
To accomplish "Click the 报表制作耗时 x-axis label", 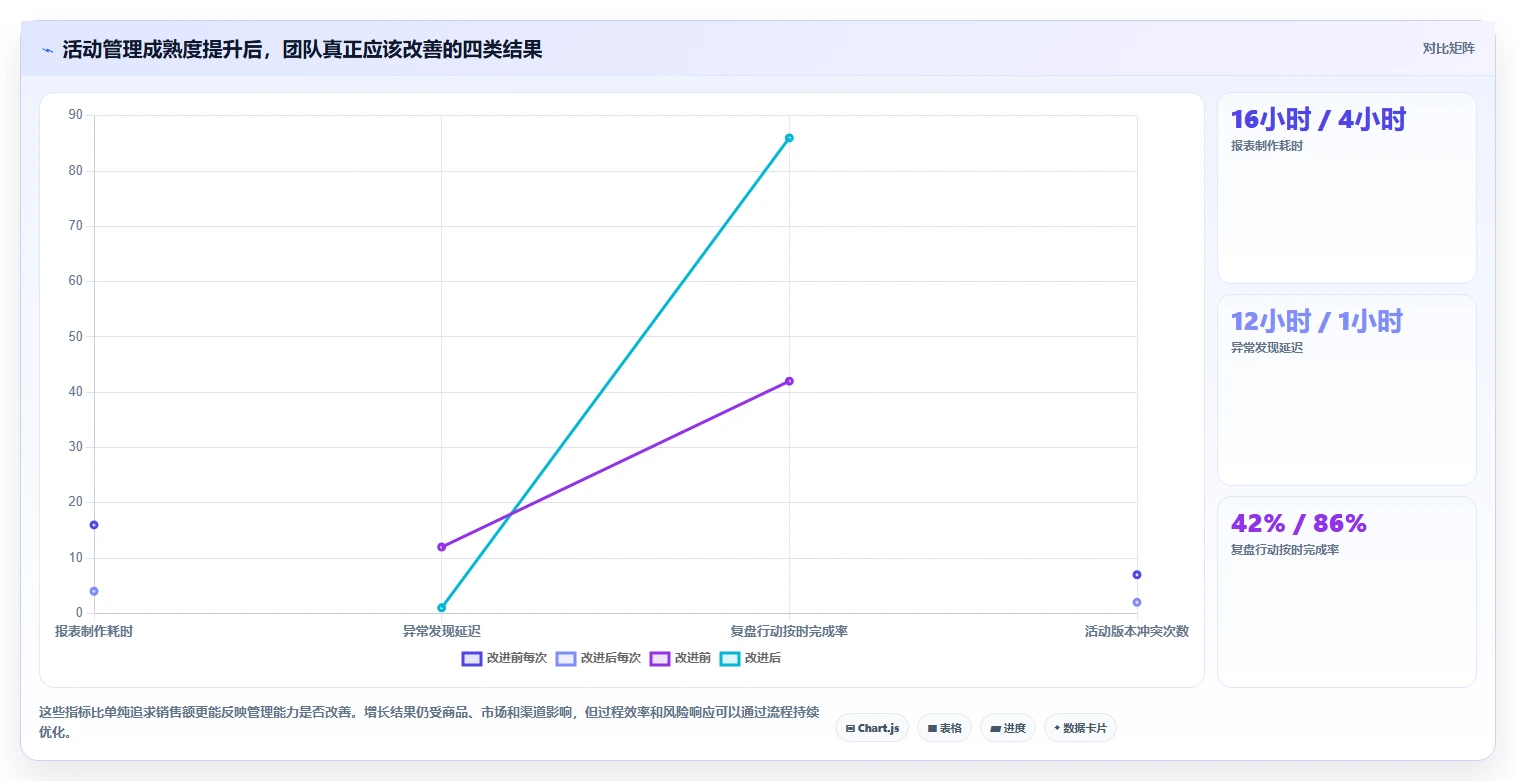I will point(94,632).
